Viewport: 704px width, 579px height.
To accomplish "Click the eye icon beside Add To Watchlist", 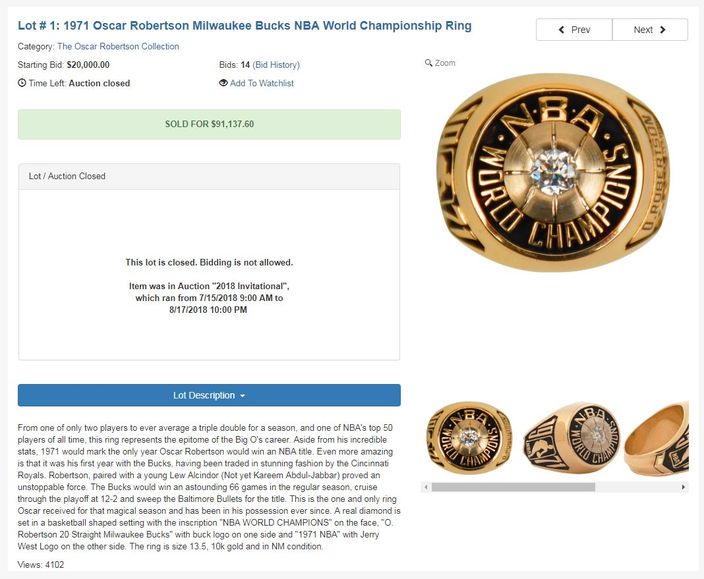I will [x=223, y=83].
